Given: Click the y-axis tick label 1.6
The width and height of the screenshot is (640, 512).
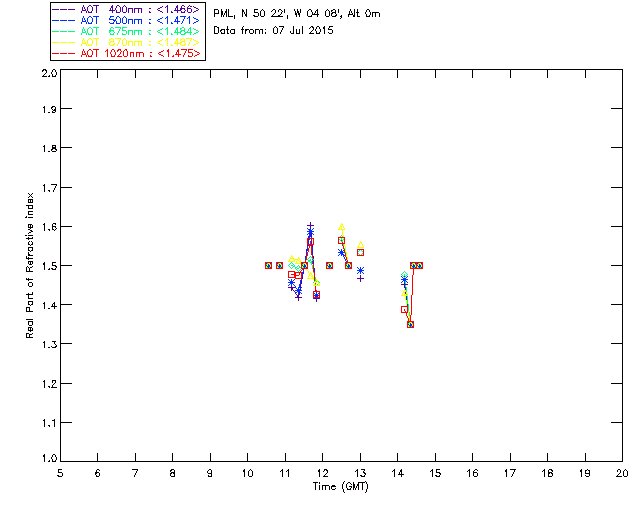Looking at the screenshot, I should pos(49,227).
